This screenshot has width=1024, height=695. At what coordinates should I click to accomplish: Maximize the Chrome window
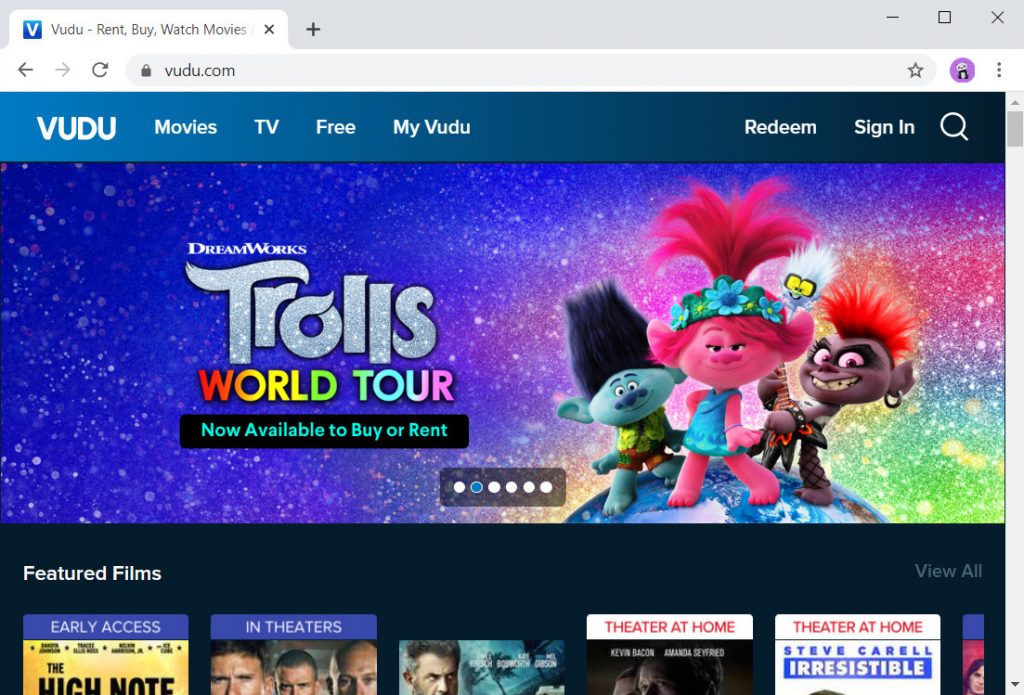point(944,17)
